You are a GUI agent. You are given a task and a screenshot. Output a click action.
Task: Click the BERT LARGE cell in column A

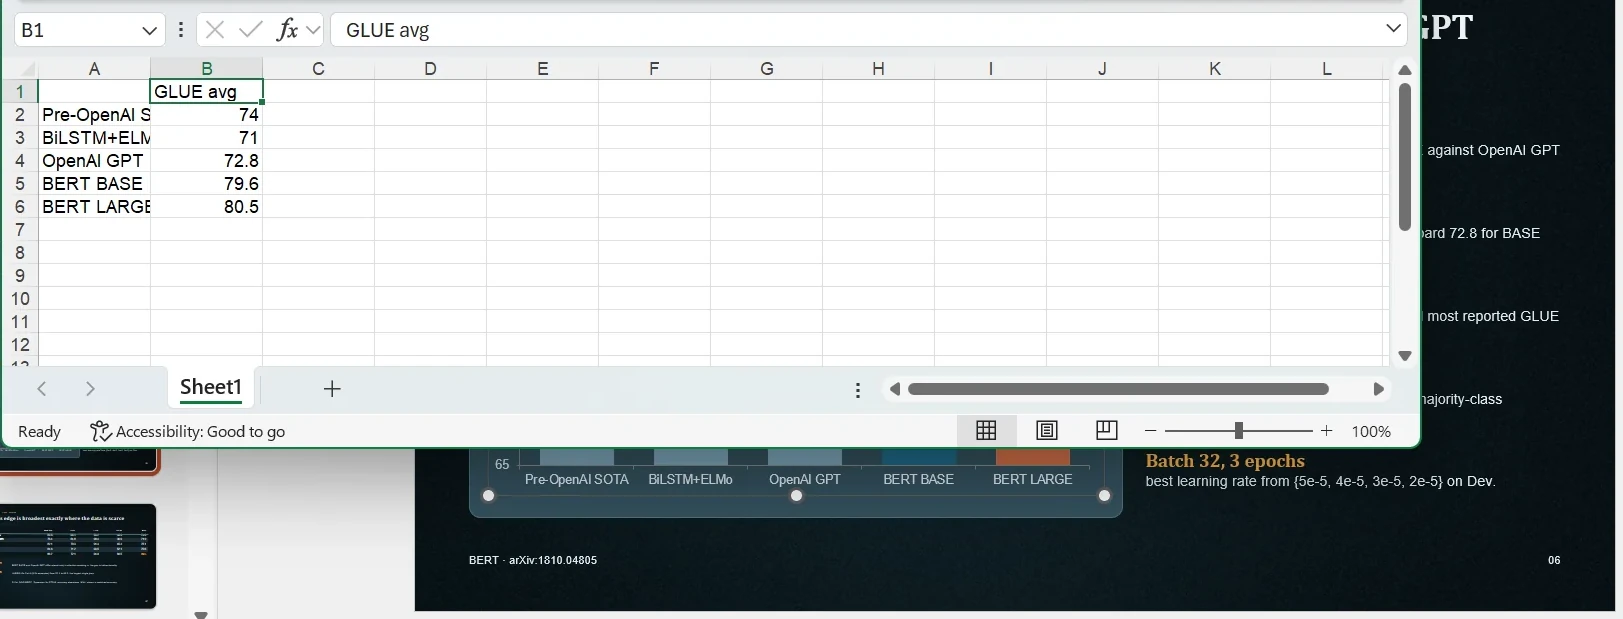click(94, 207)
